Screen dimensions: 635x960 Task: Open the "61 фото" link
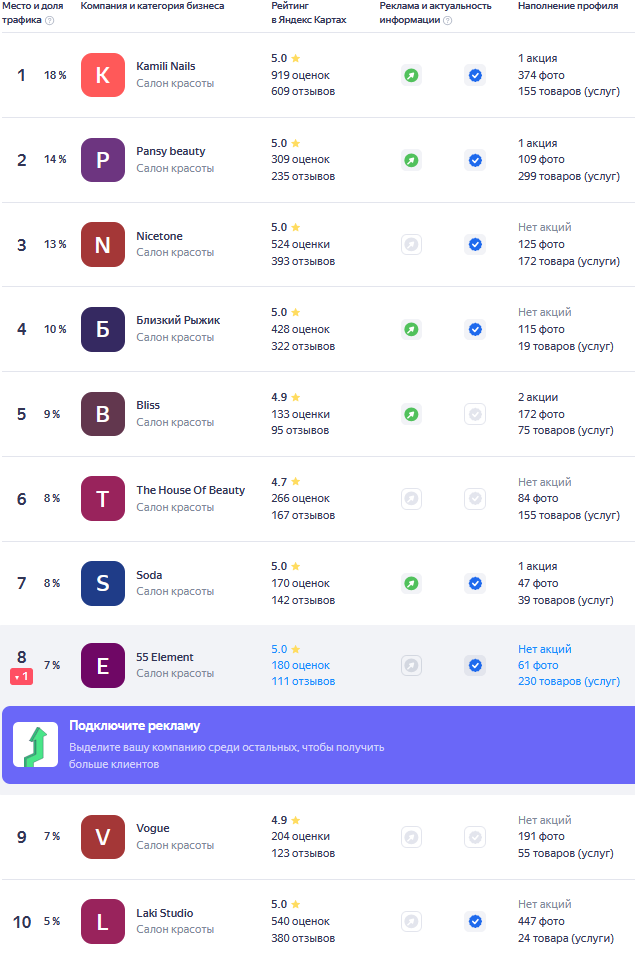pyautogui.click(x=538, y=666)
